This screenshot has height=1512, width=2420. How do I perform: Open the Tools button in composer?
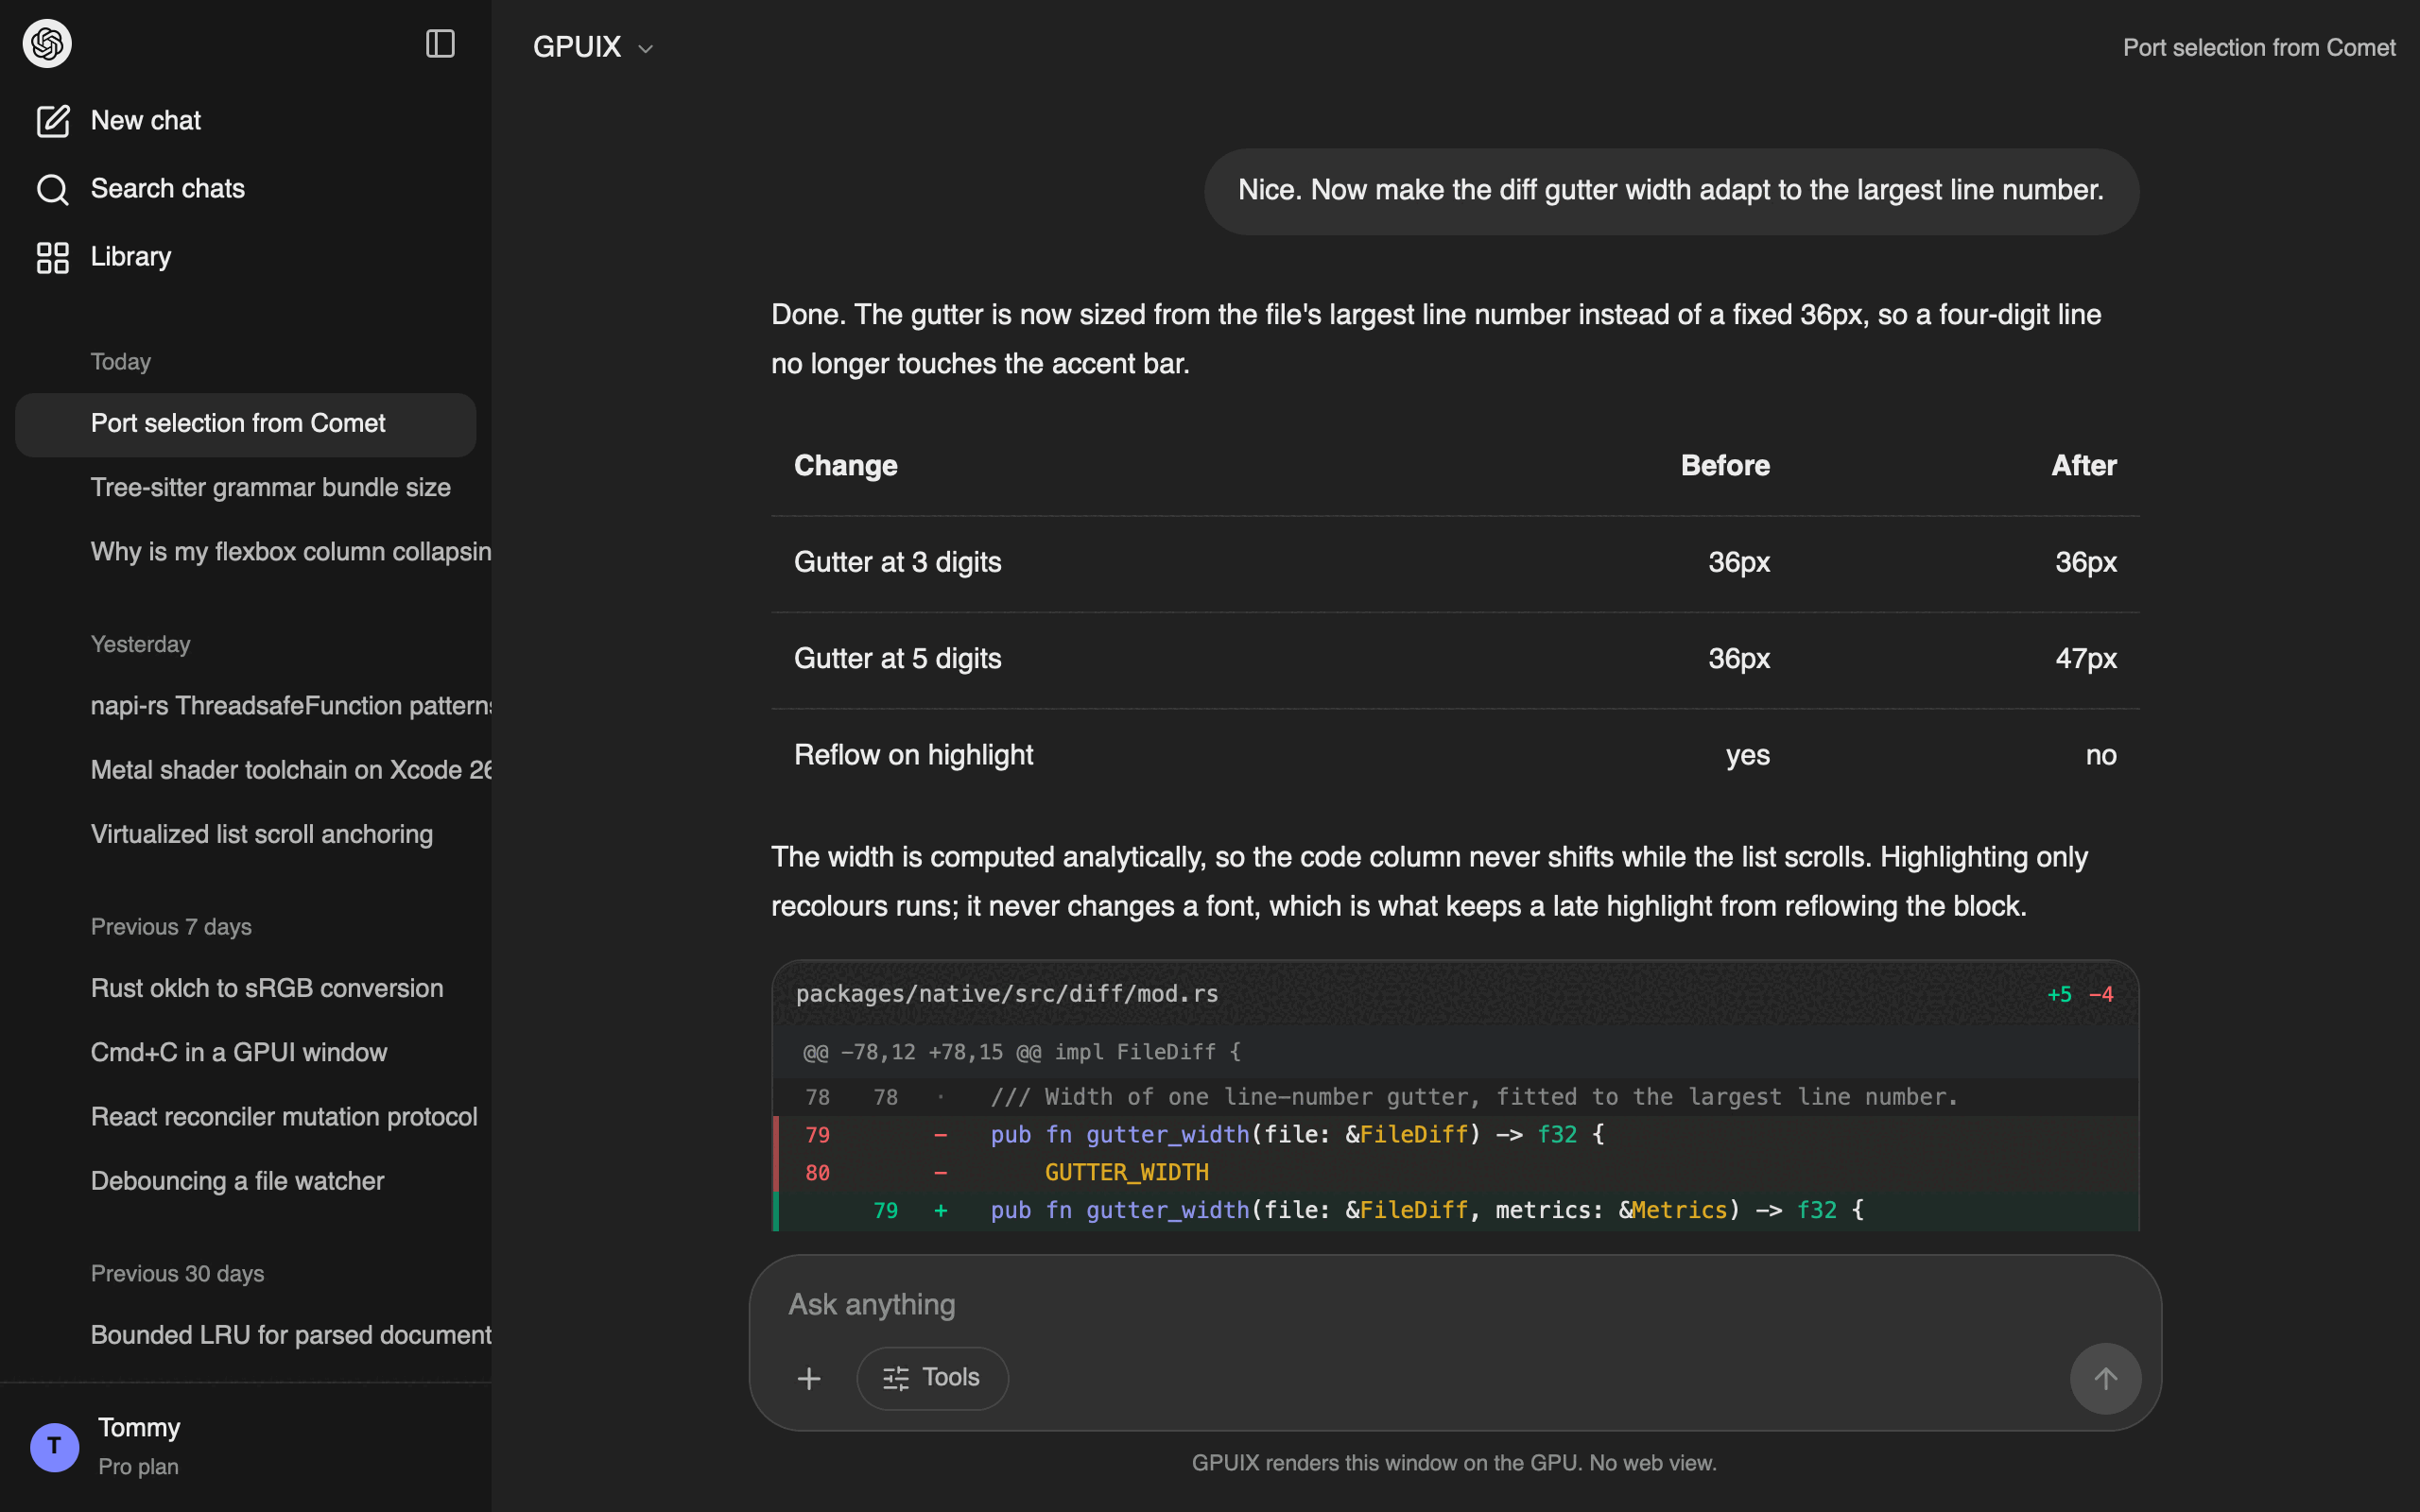[x=932, y=1378]
